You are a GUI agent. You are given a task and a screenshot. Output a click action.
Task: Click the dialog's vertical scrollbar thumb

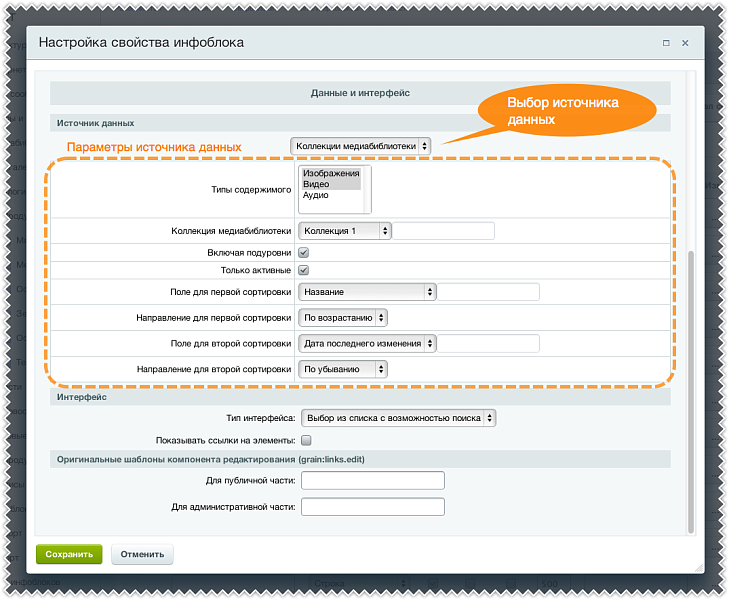689,390
